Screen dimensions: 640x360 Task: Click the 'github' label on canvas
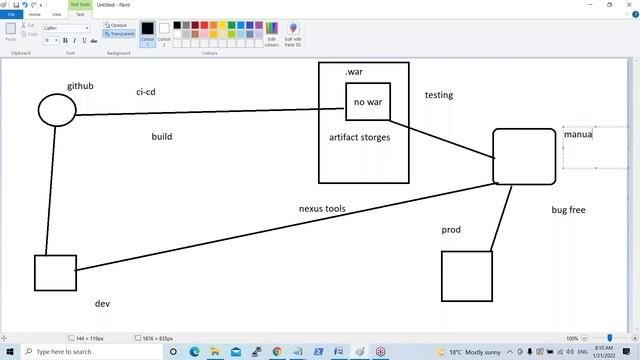80,86
